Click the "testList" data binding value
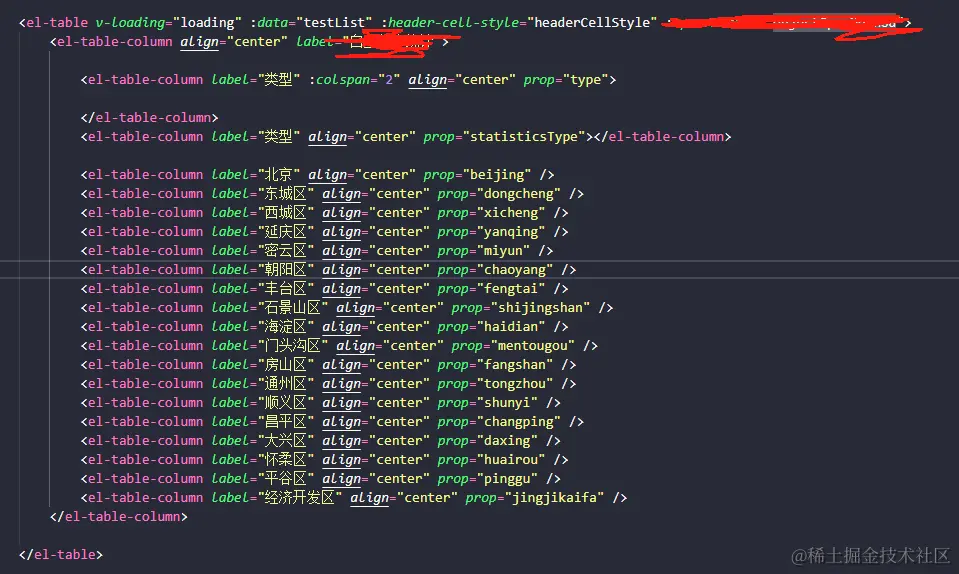The height and width of the screenshot is (574, 959). tap(334, 23)
